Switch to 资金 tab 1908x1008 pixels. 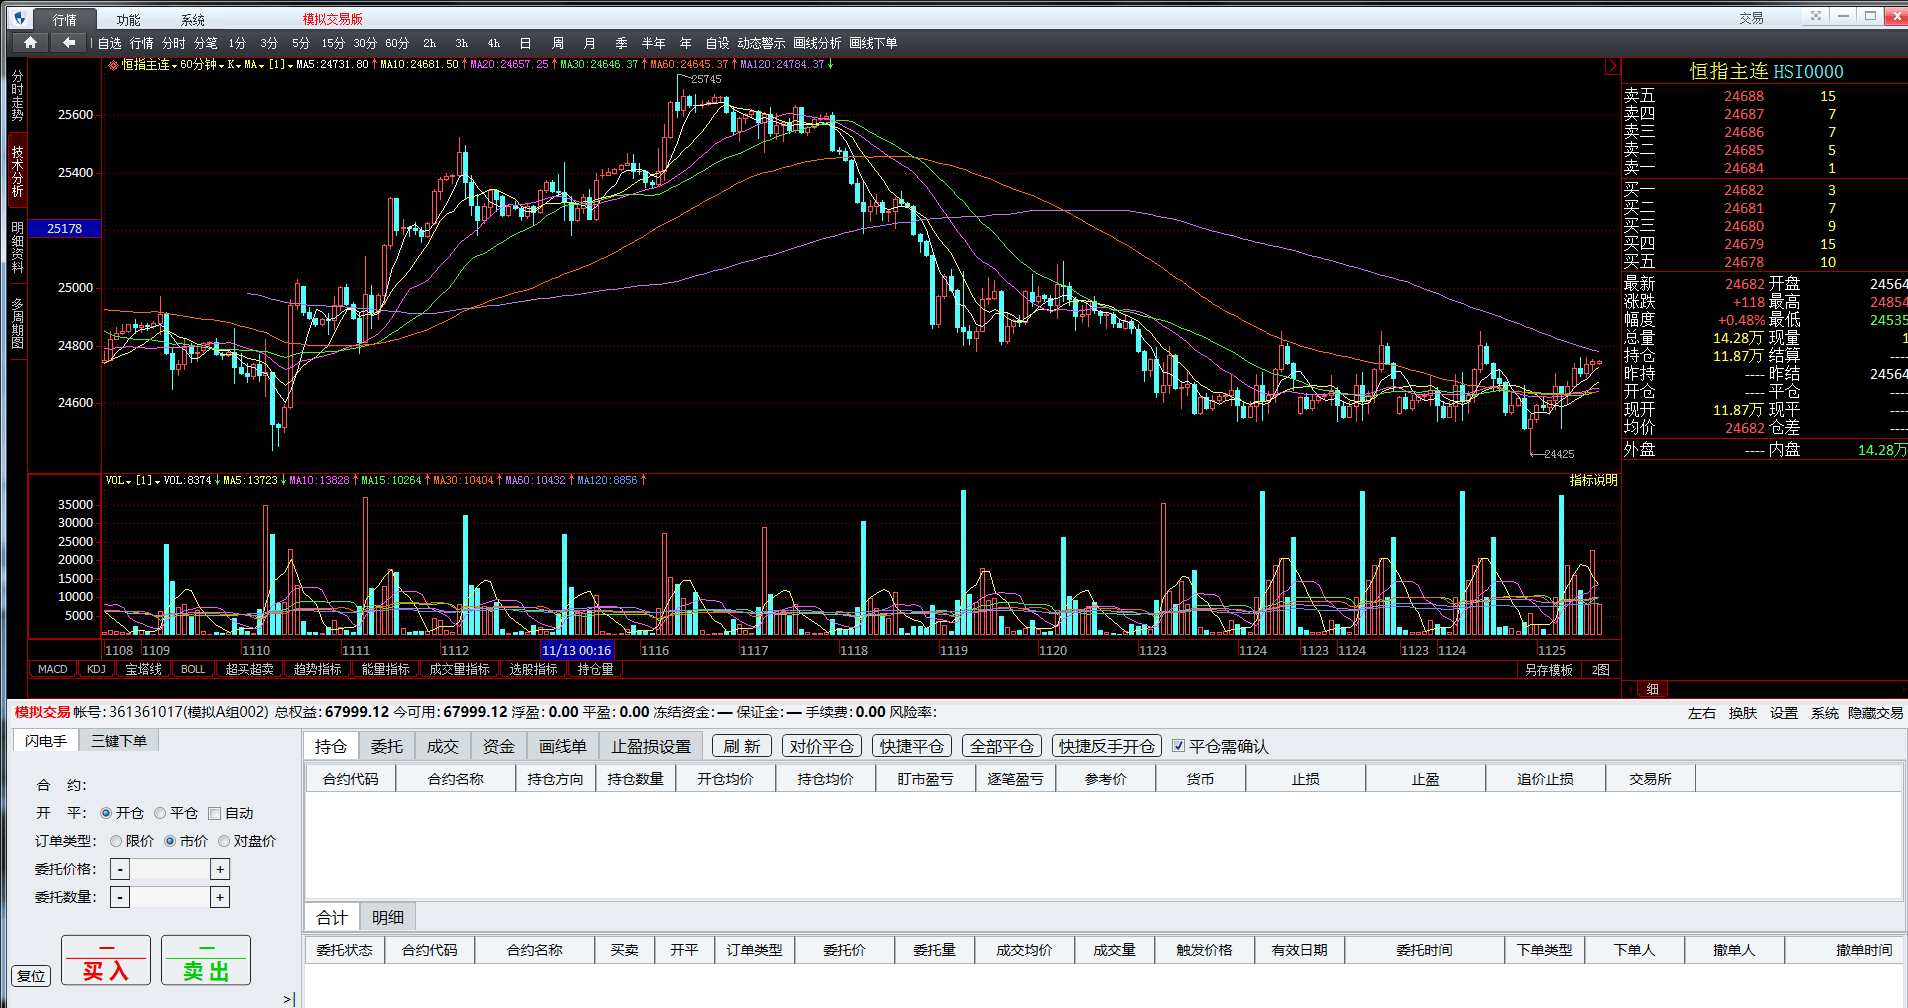[499, 747]
